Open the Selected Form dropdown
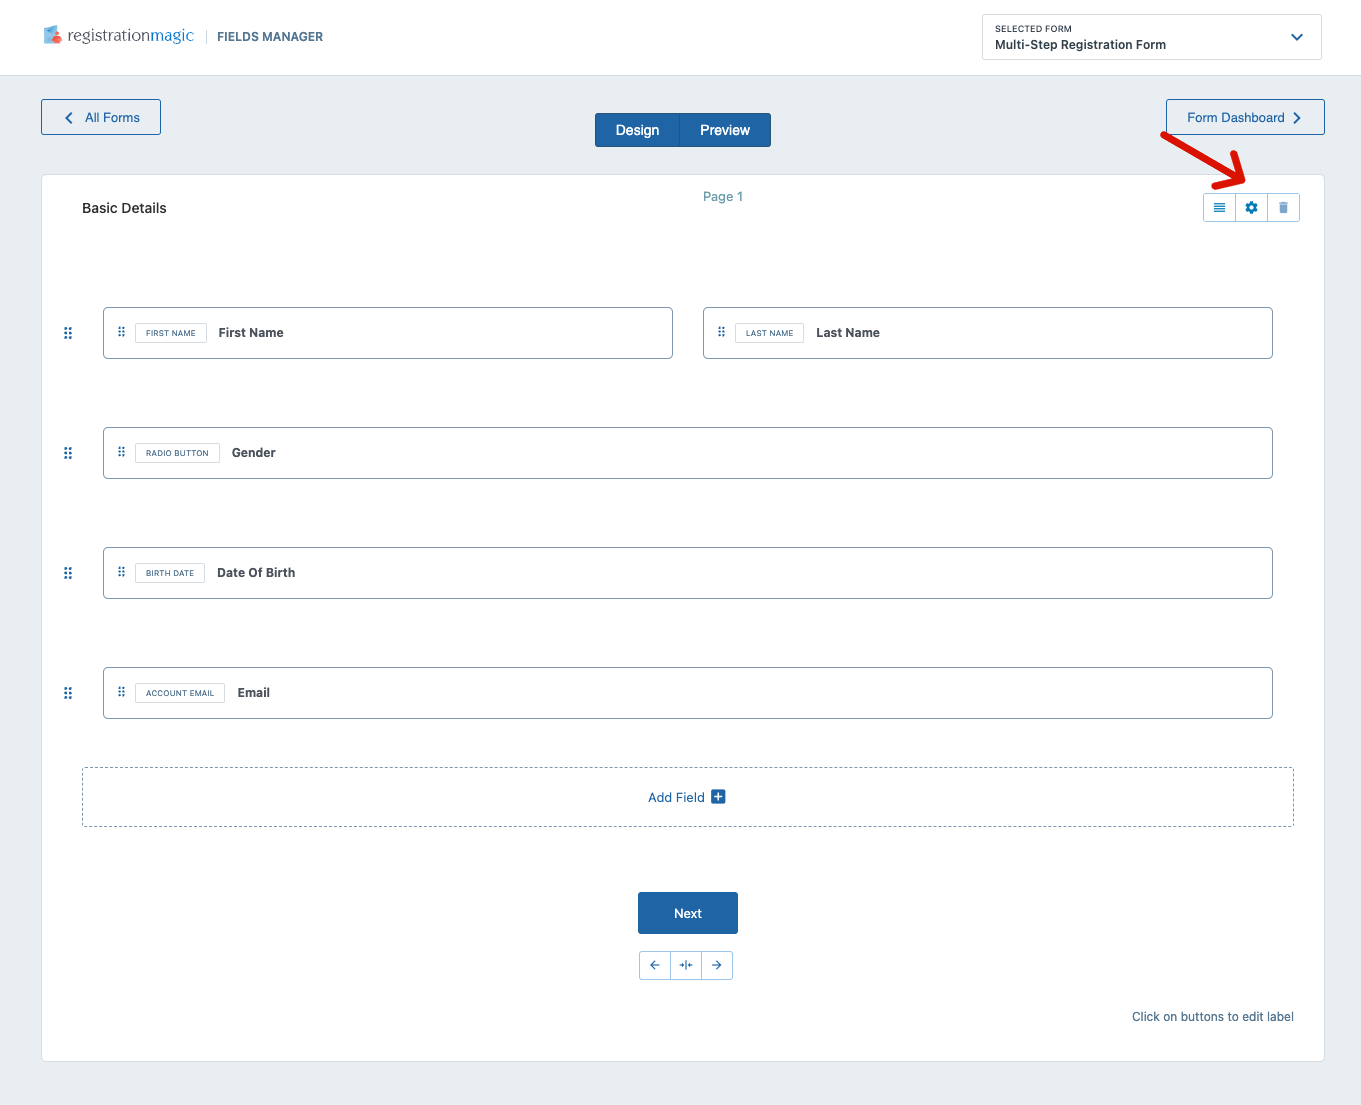The image size is (1361, 1105). pos(1297,36)
